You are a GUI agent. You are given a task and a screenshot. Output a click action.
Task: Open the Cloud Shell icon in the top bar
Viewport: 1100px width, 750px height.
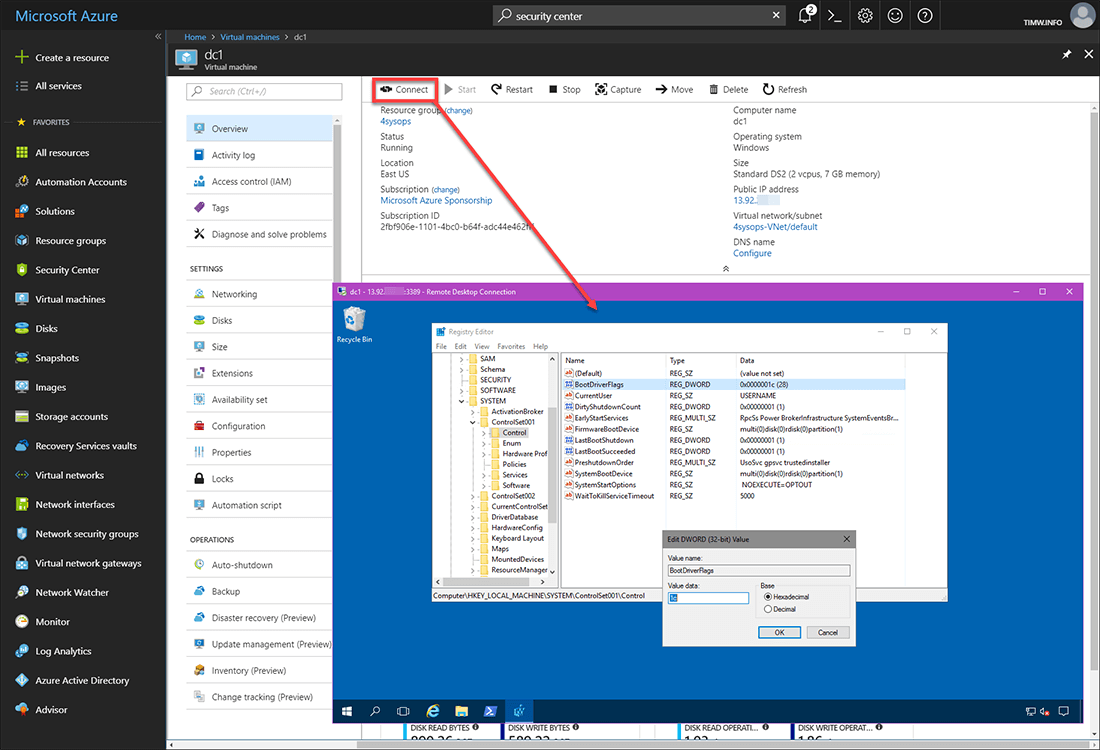[834, 15]
